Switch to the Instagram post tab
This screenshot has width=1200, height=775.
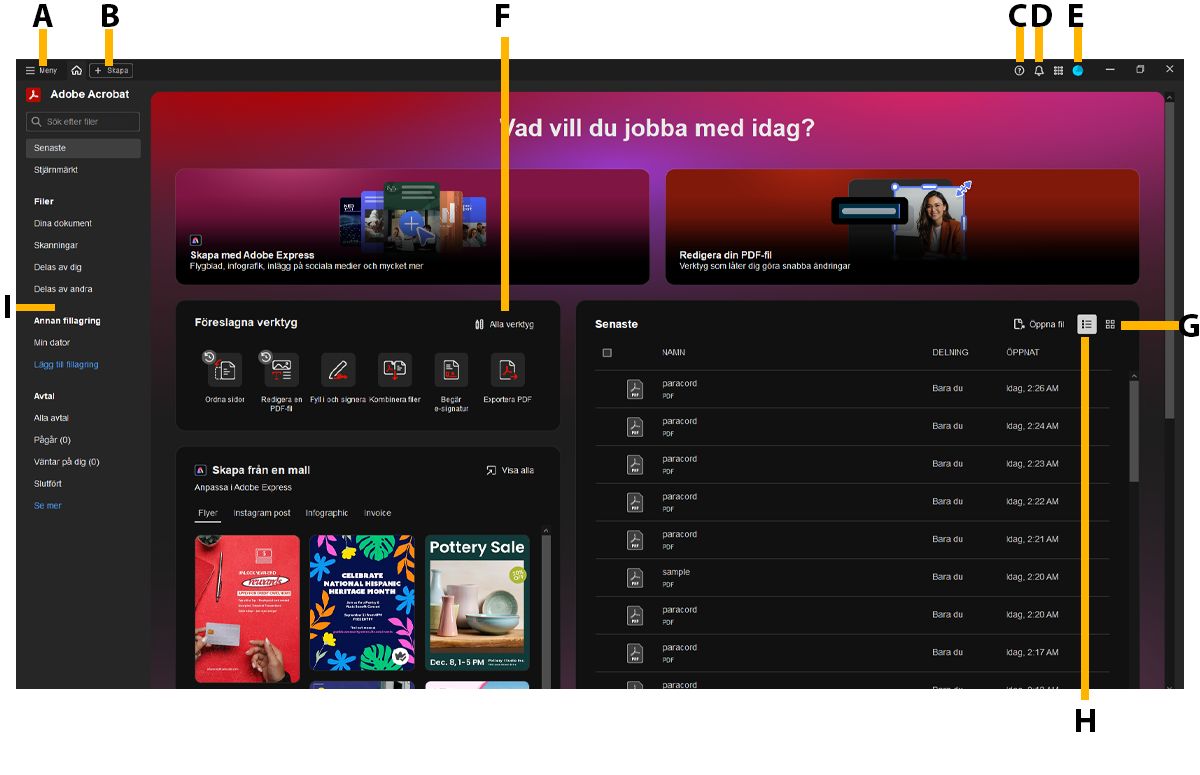[264, 512]
